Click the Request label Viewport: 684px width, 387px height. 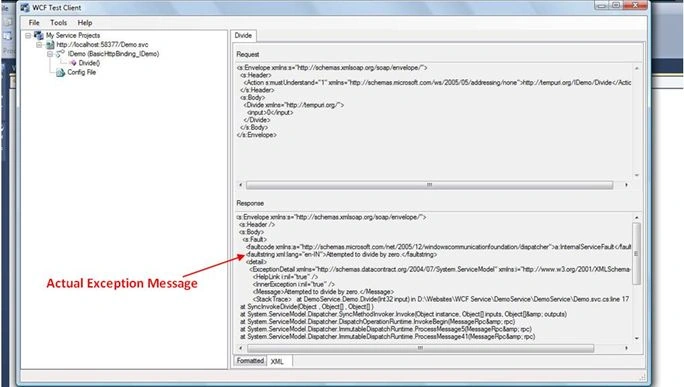248,55
